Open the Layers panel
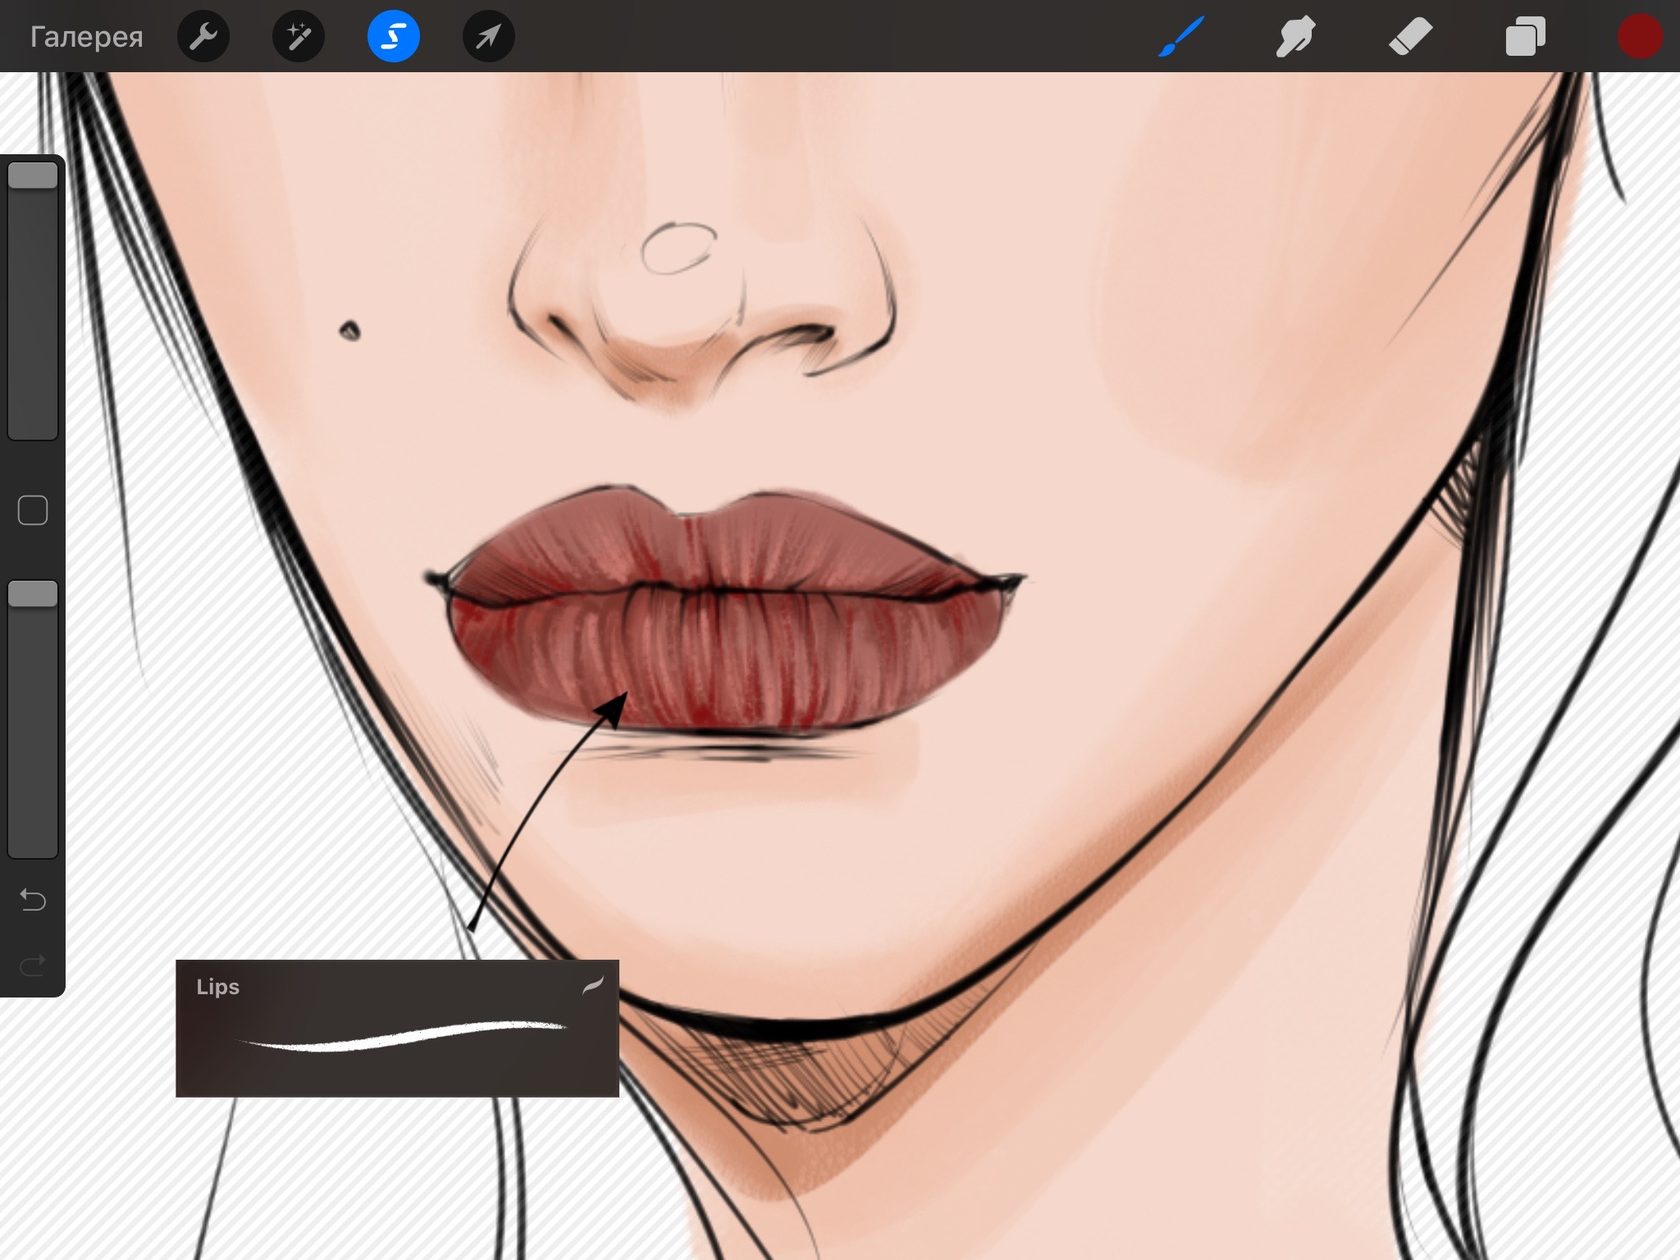 (x=1525, y=37)
